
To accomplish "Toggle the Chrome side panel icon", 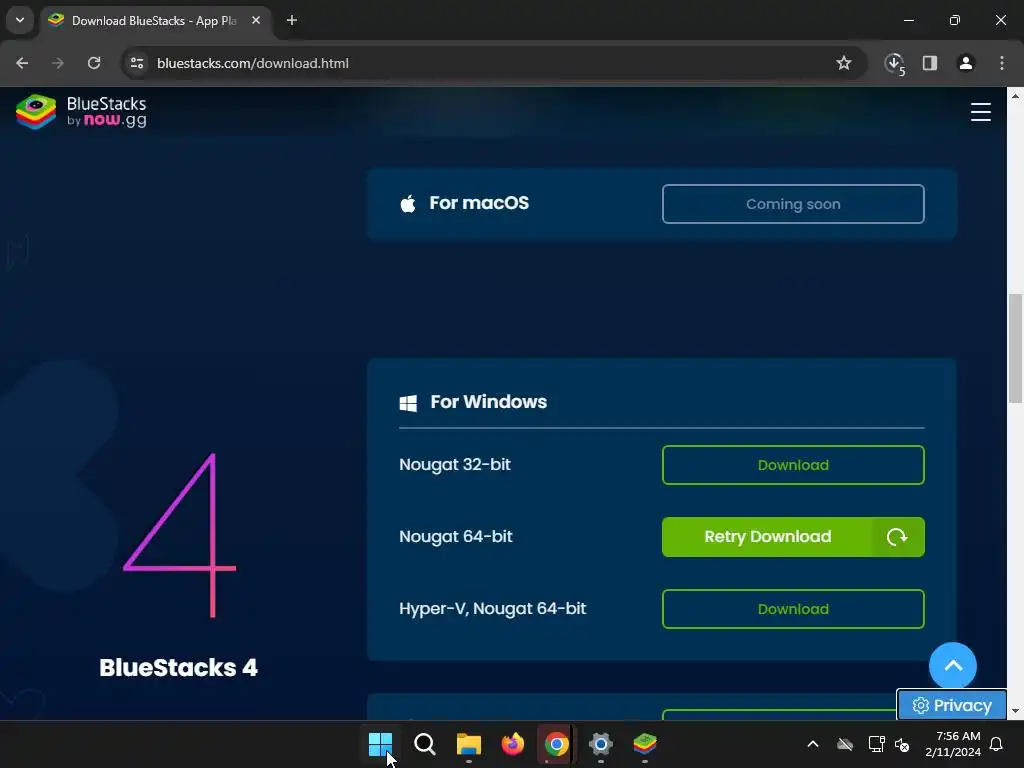I will pos(930,63).
